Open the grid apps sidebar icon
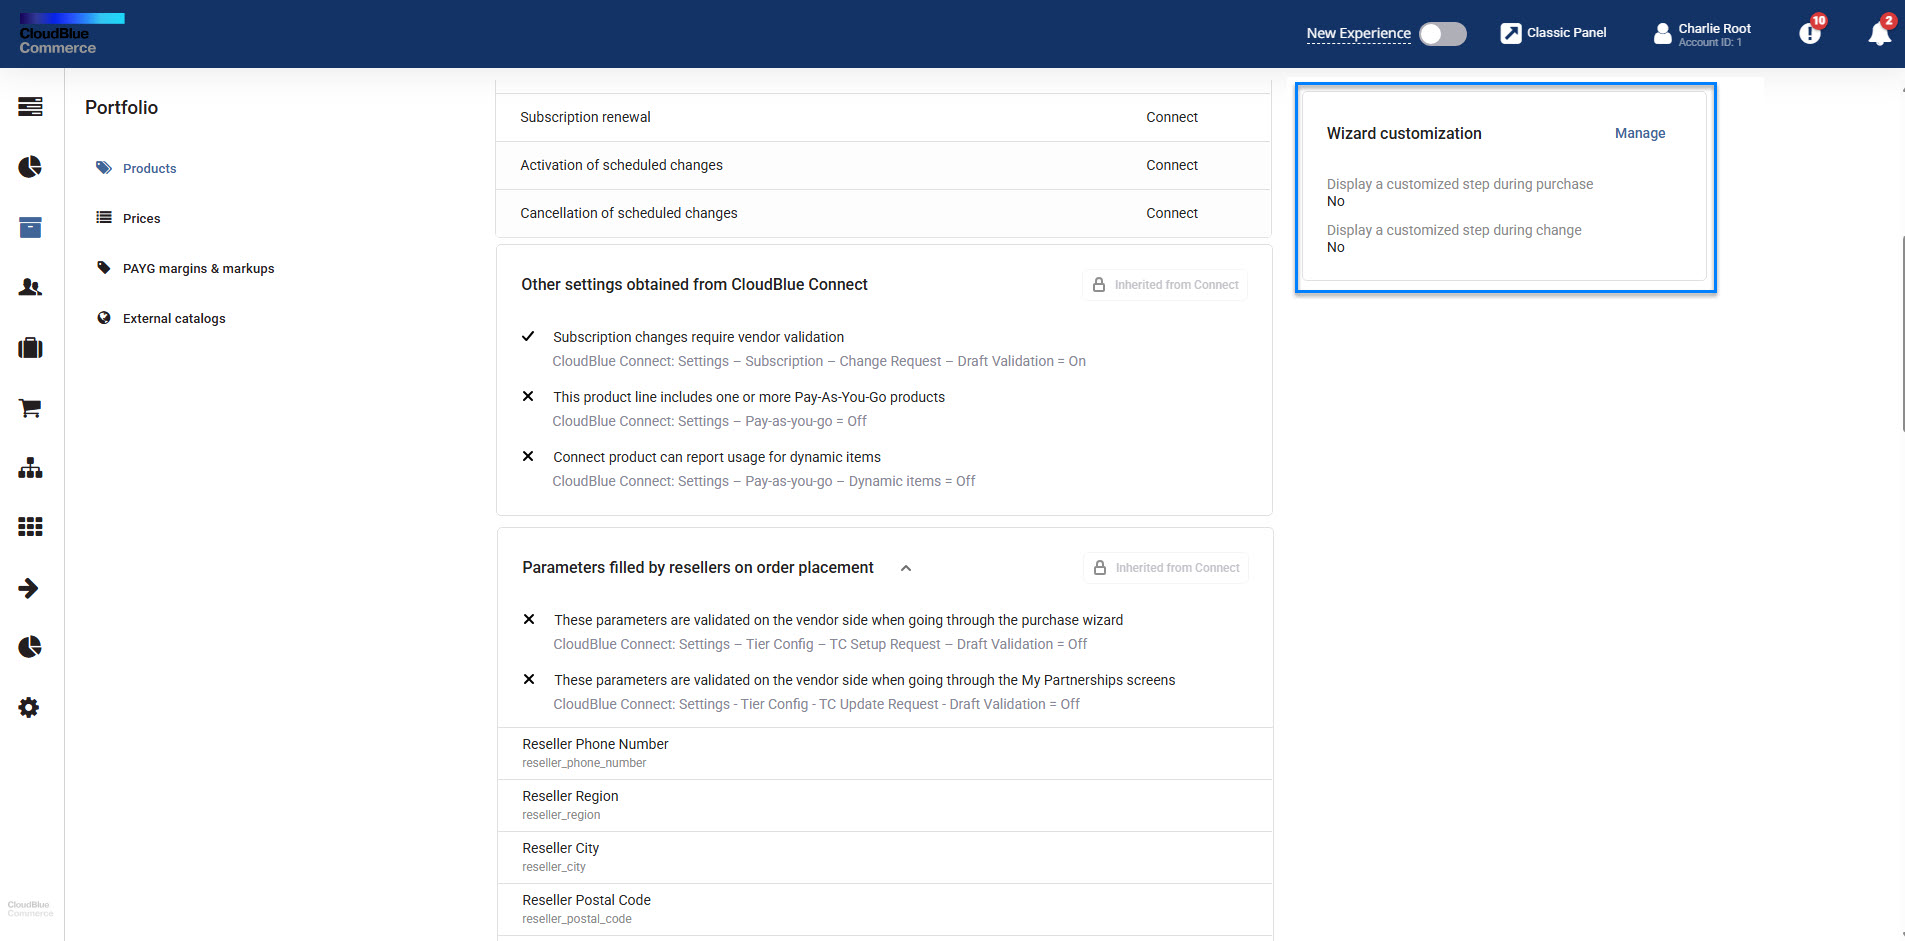Screen dimensions: 1905x941 point(30,527)
